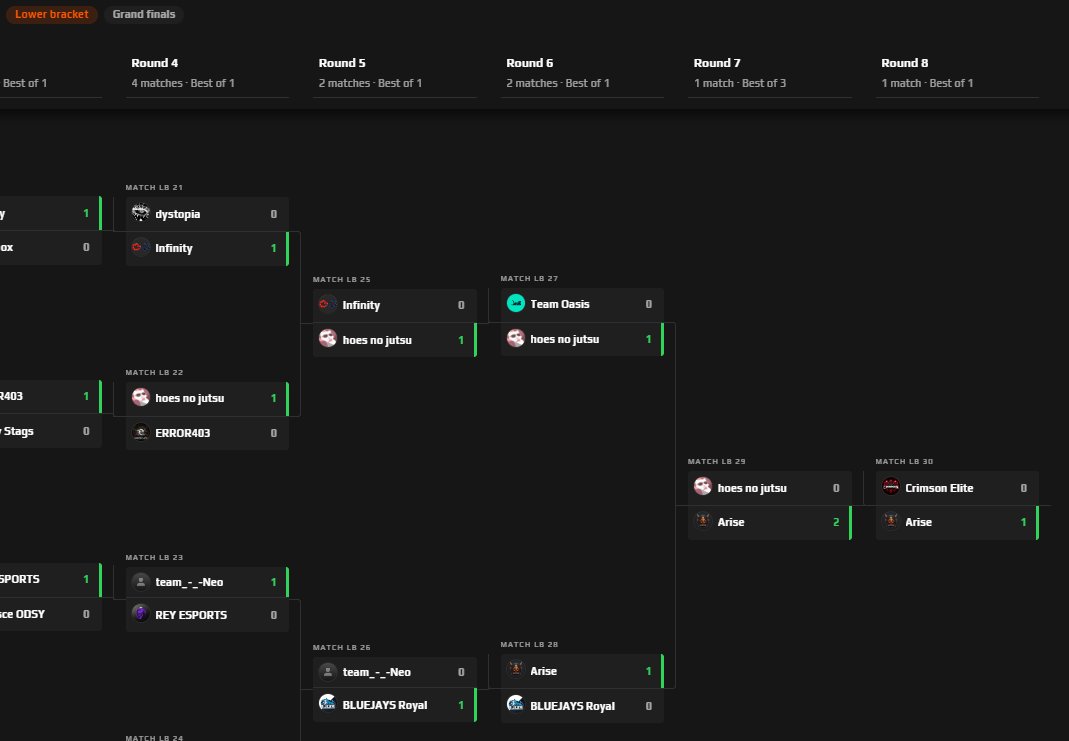
Task: Select the Round 6 column header
Action: (x=530, y=63)
